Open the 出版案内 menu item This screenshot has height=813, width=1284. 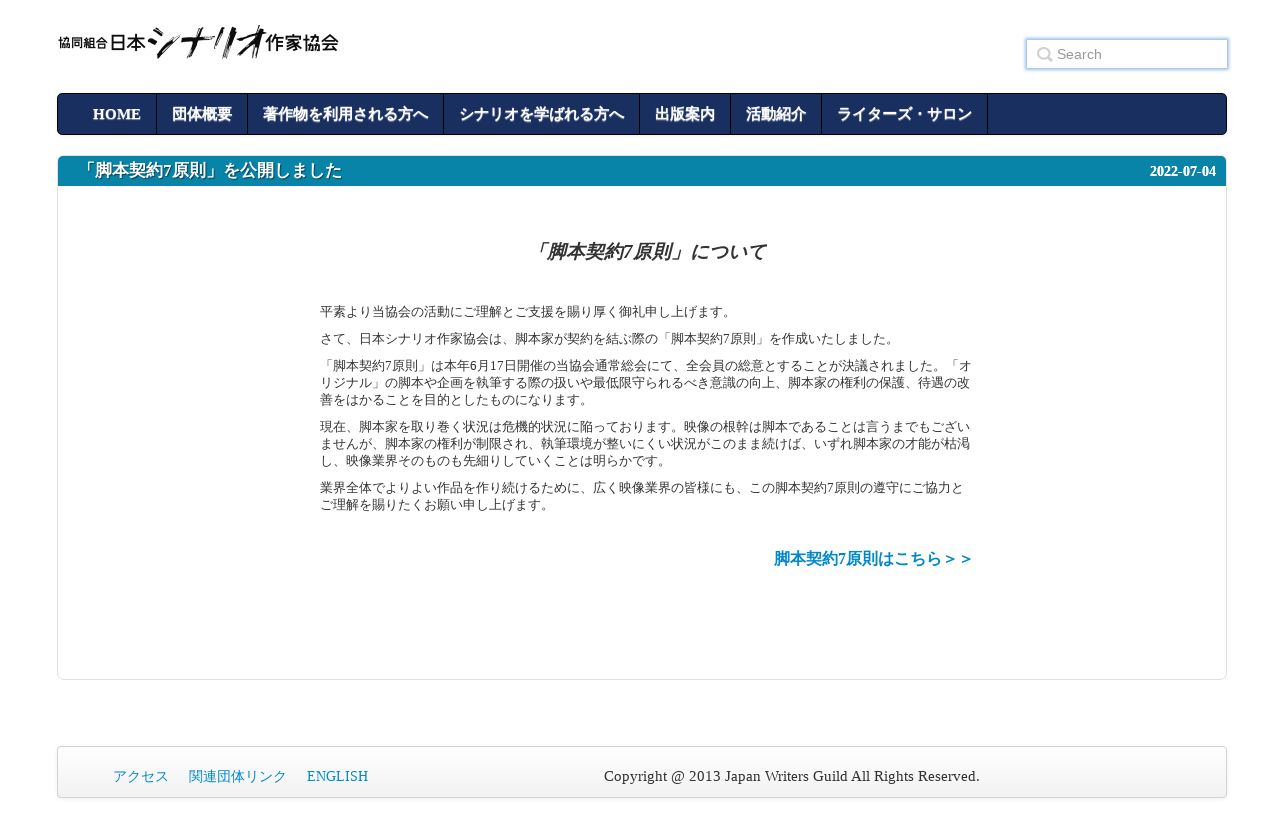tap(685, 114)
